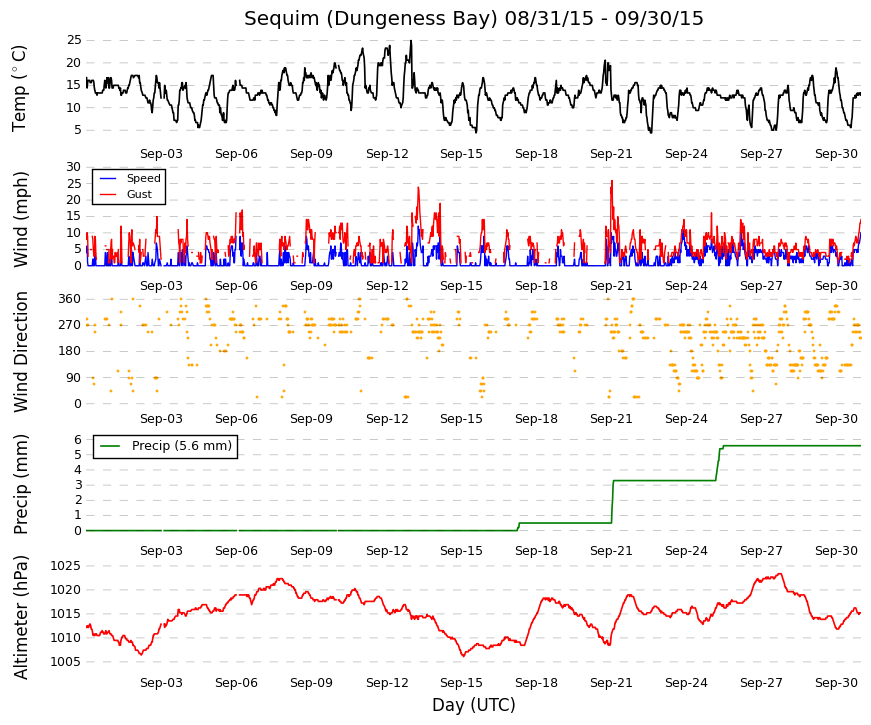The width and height of the screenshot is (871, 725).
Task: Click Sep-24 tick under precipitation plot
Action: pyautogui.click(x=686, y=551)
